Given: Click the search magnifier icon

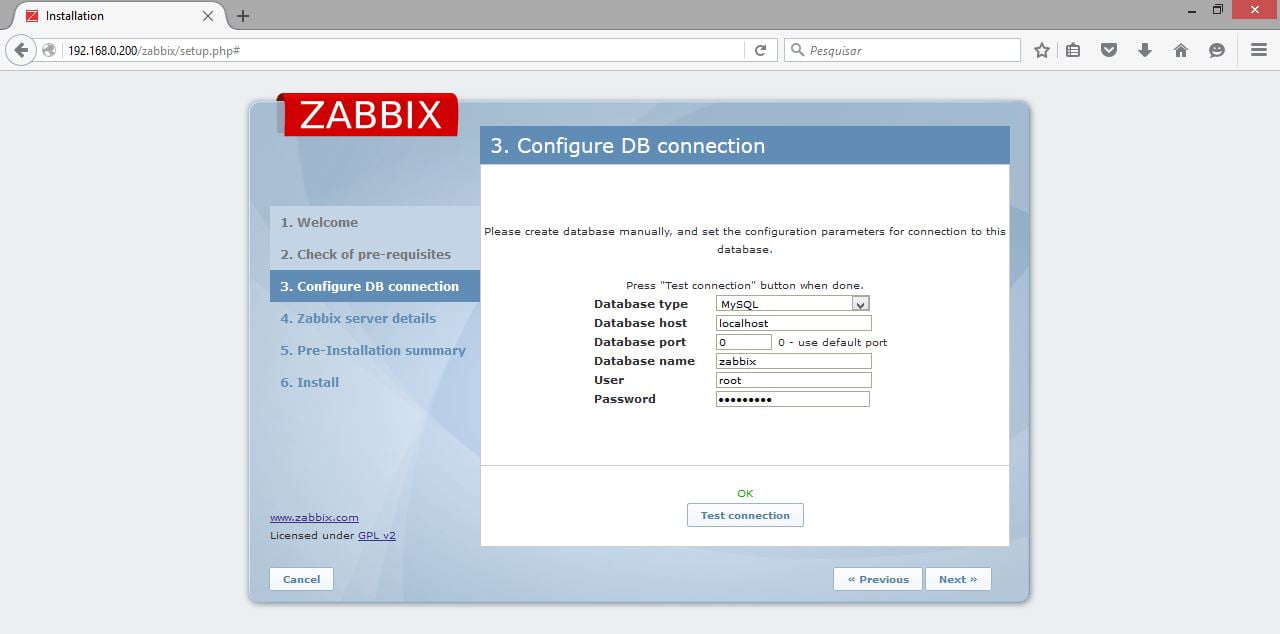Looking at the screenshot, I should pyautogui.click(x=797, y=50).
